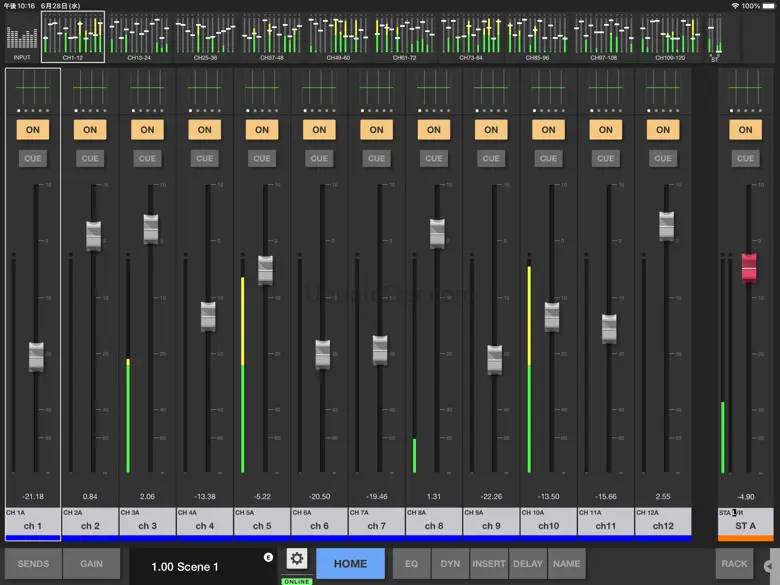780x585 pixels.
Task: Open the settings gear icon
Action: (296, 559)
